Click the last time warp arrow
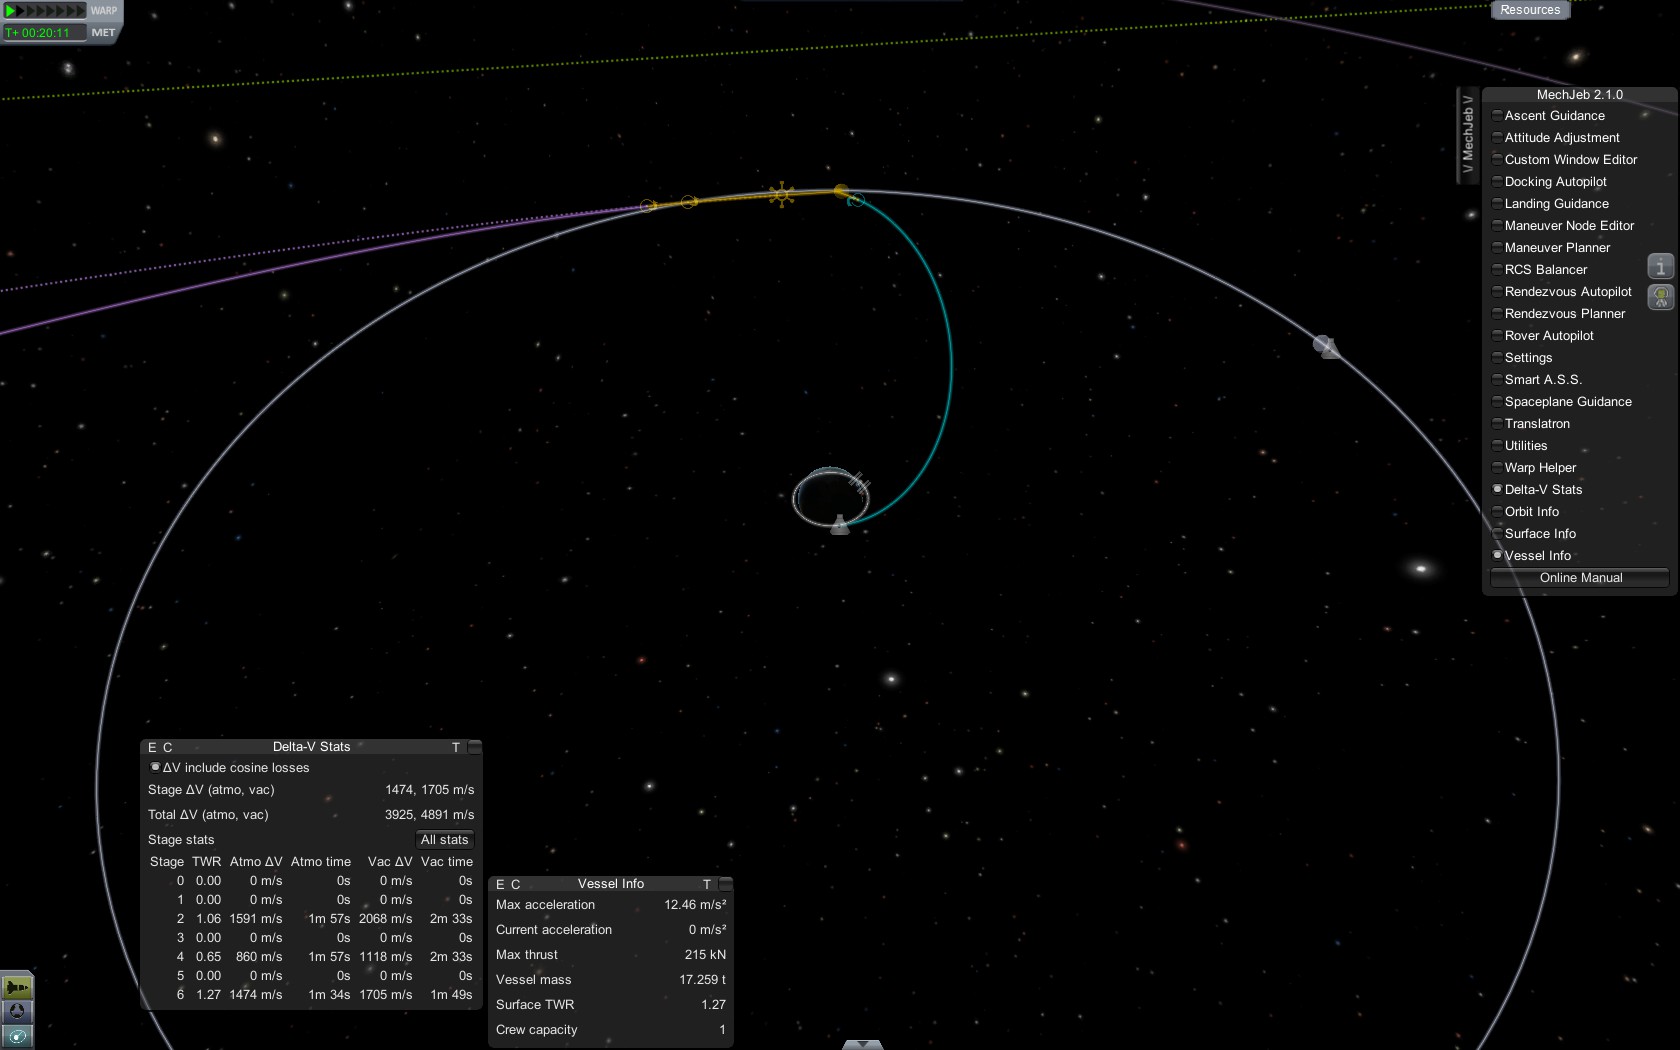 coord(81,11)
